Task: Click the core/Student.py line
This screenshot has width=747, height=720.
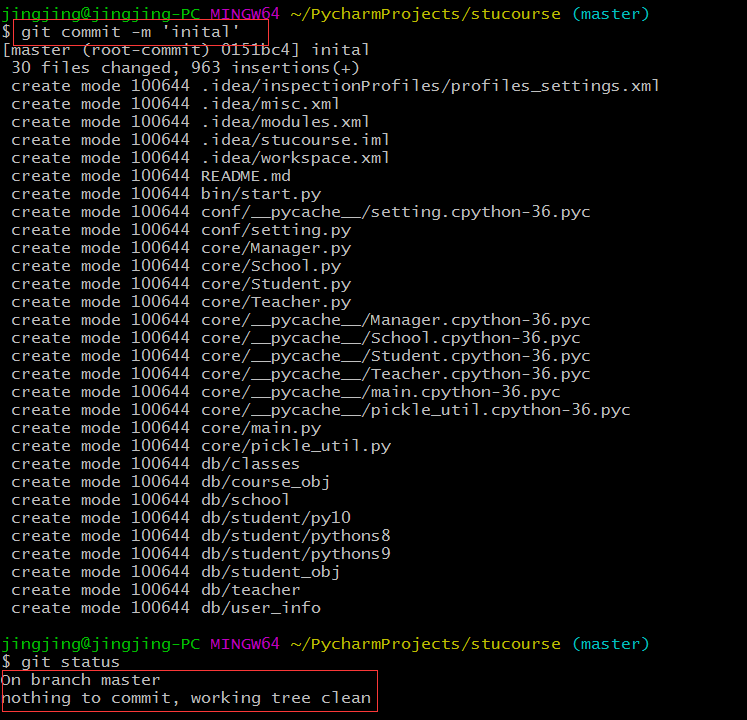Action: (276, 284)
